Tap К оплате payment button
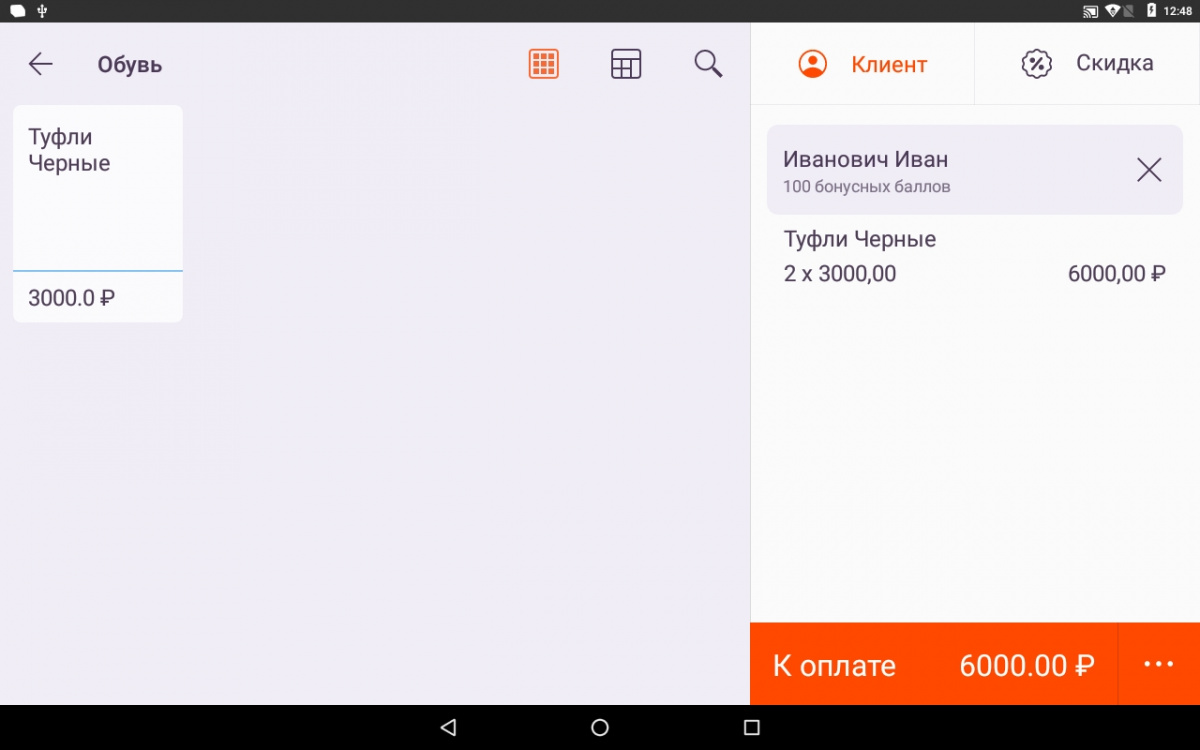1200x750 pixels. point(933,664)
